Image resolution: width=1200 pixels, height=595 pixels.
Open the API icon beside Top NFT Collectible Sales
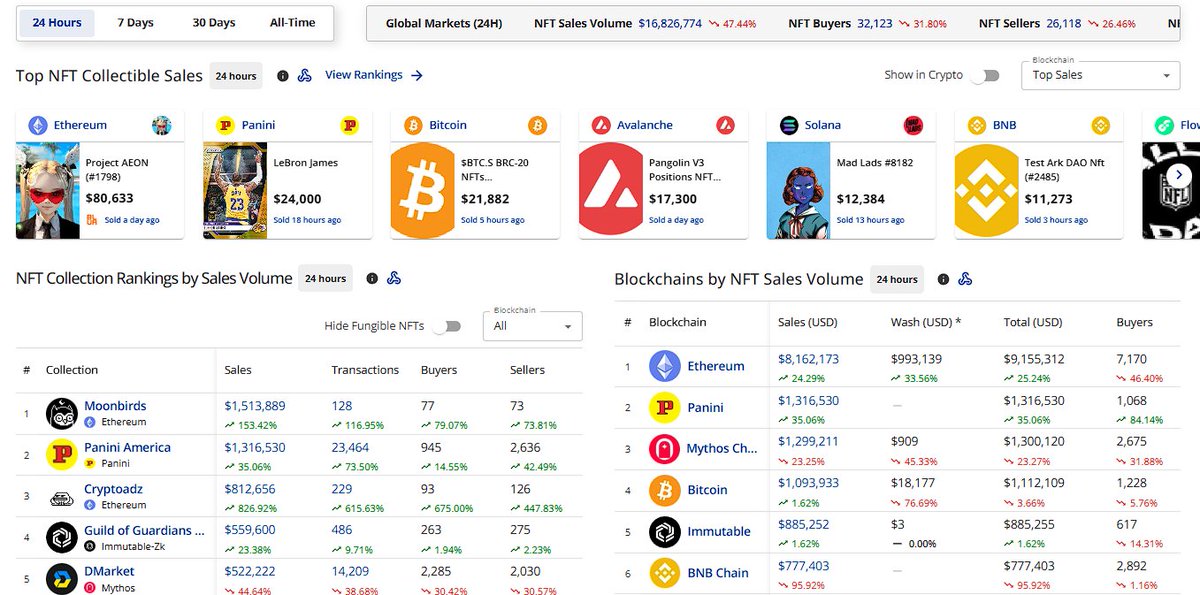pos(304,75)
